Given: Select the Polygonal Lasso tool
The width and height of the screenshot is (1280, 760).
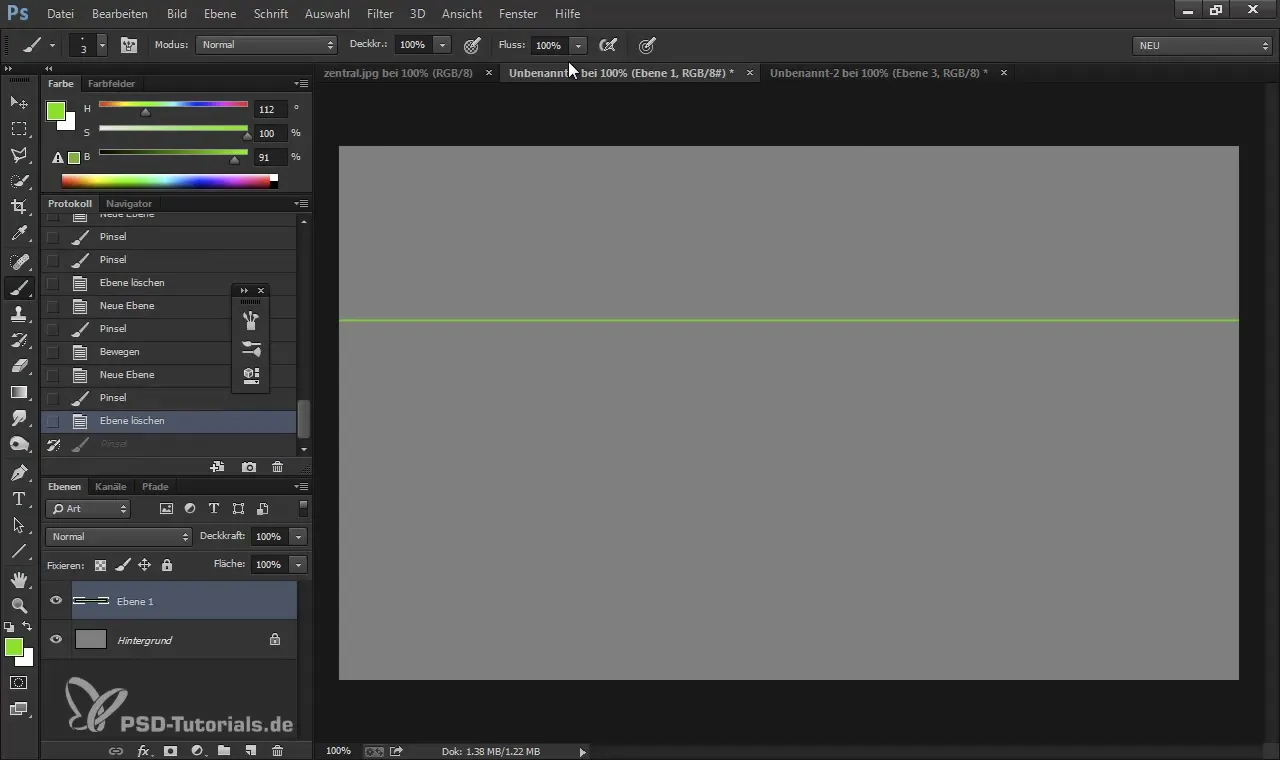Looking at the screenshot, I should click(19, 155).
